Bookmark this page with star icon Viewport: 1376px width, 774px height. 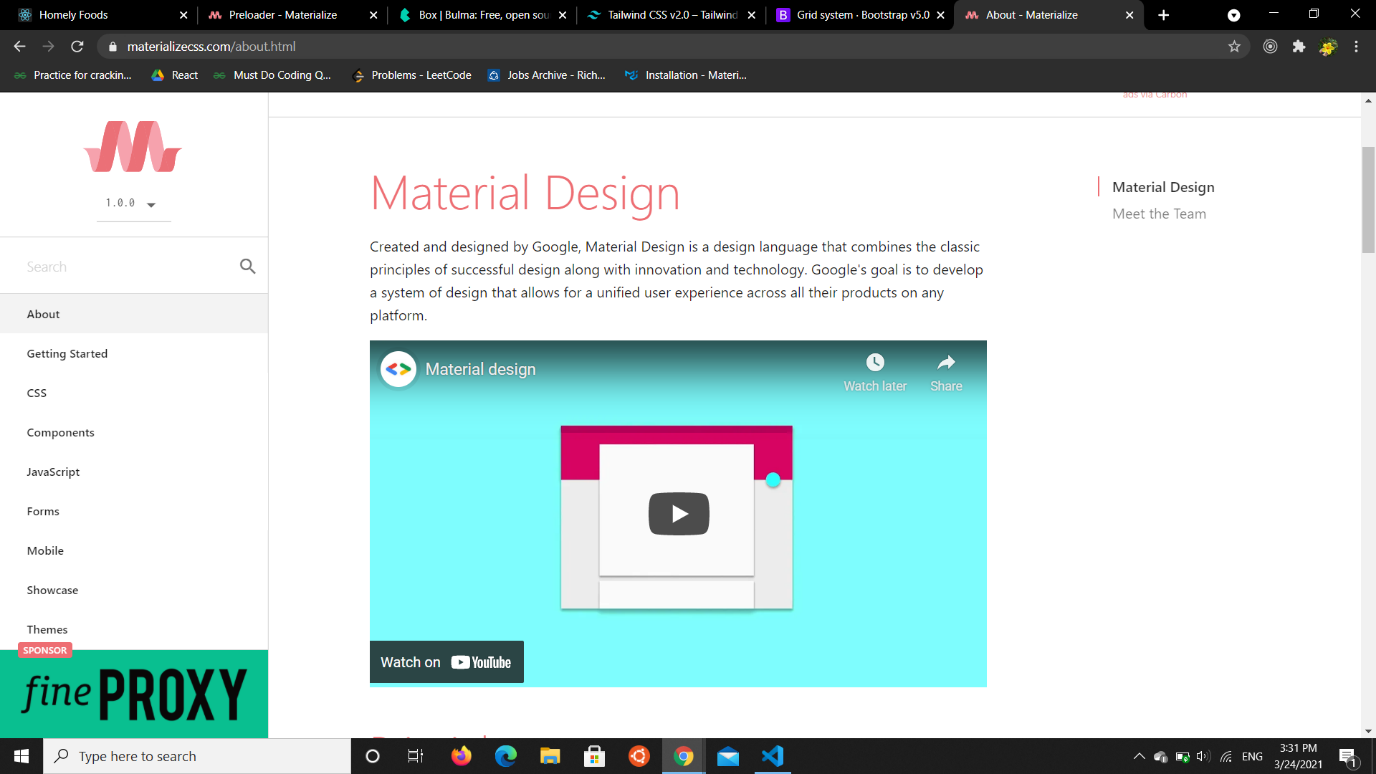(1234, 46)
